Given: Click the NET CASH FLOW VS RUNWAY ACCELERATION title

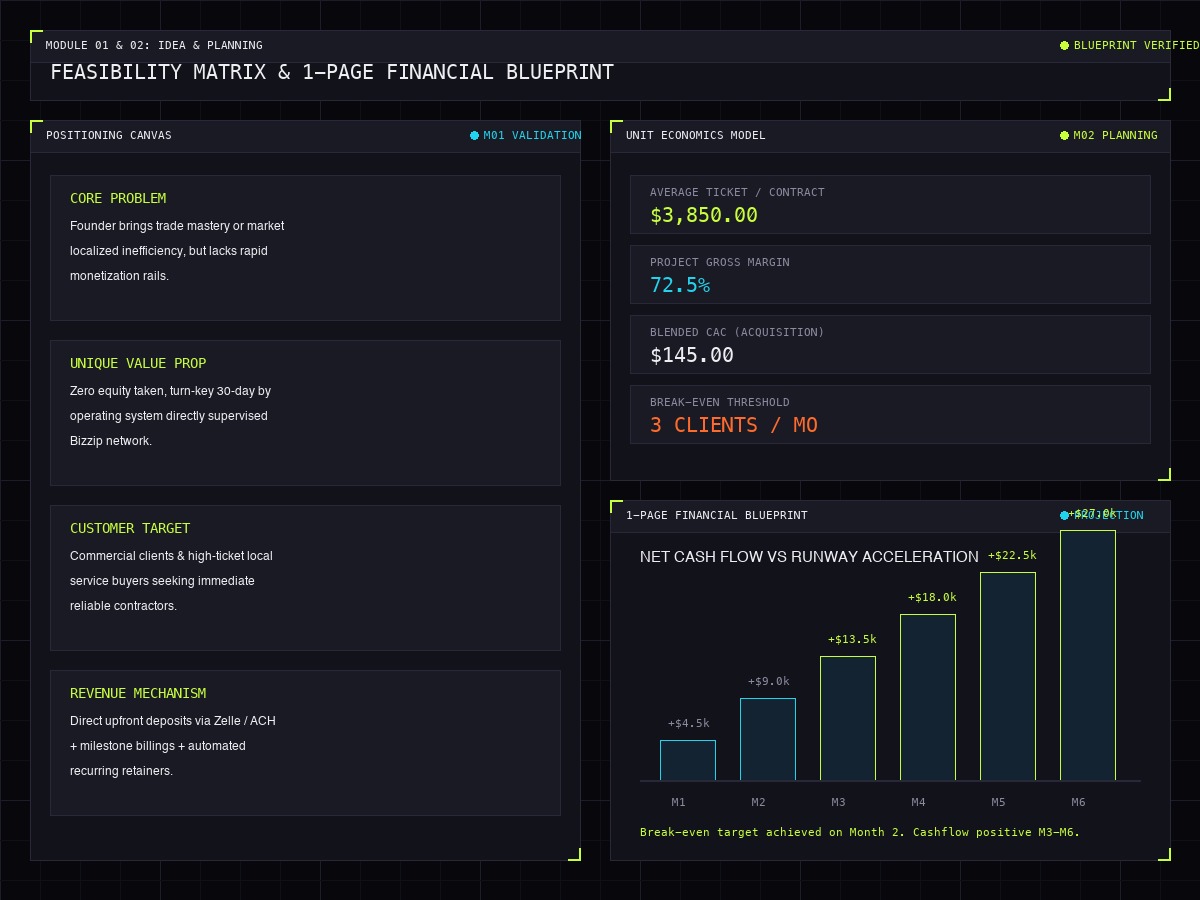Looking at the screenshot, I should (x=809, y=557).
